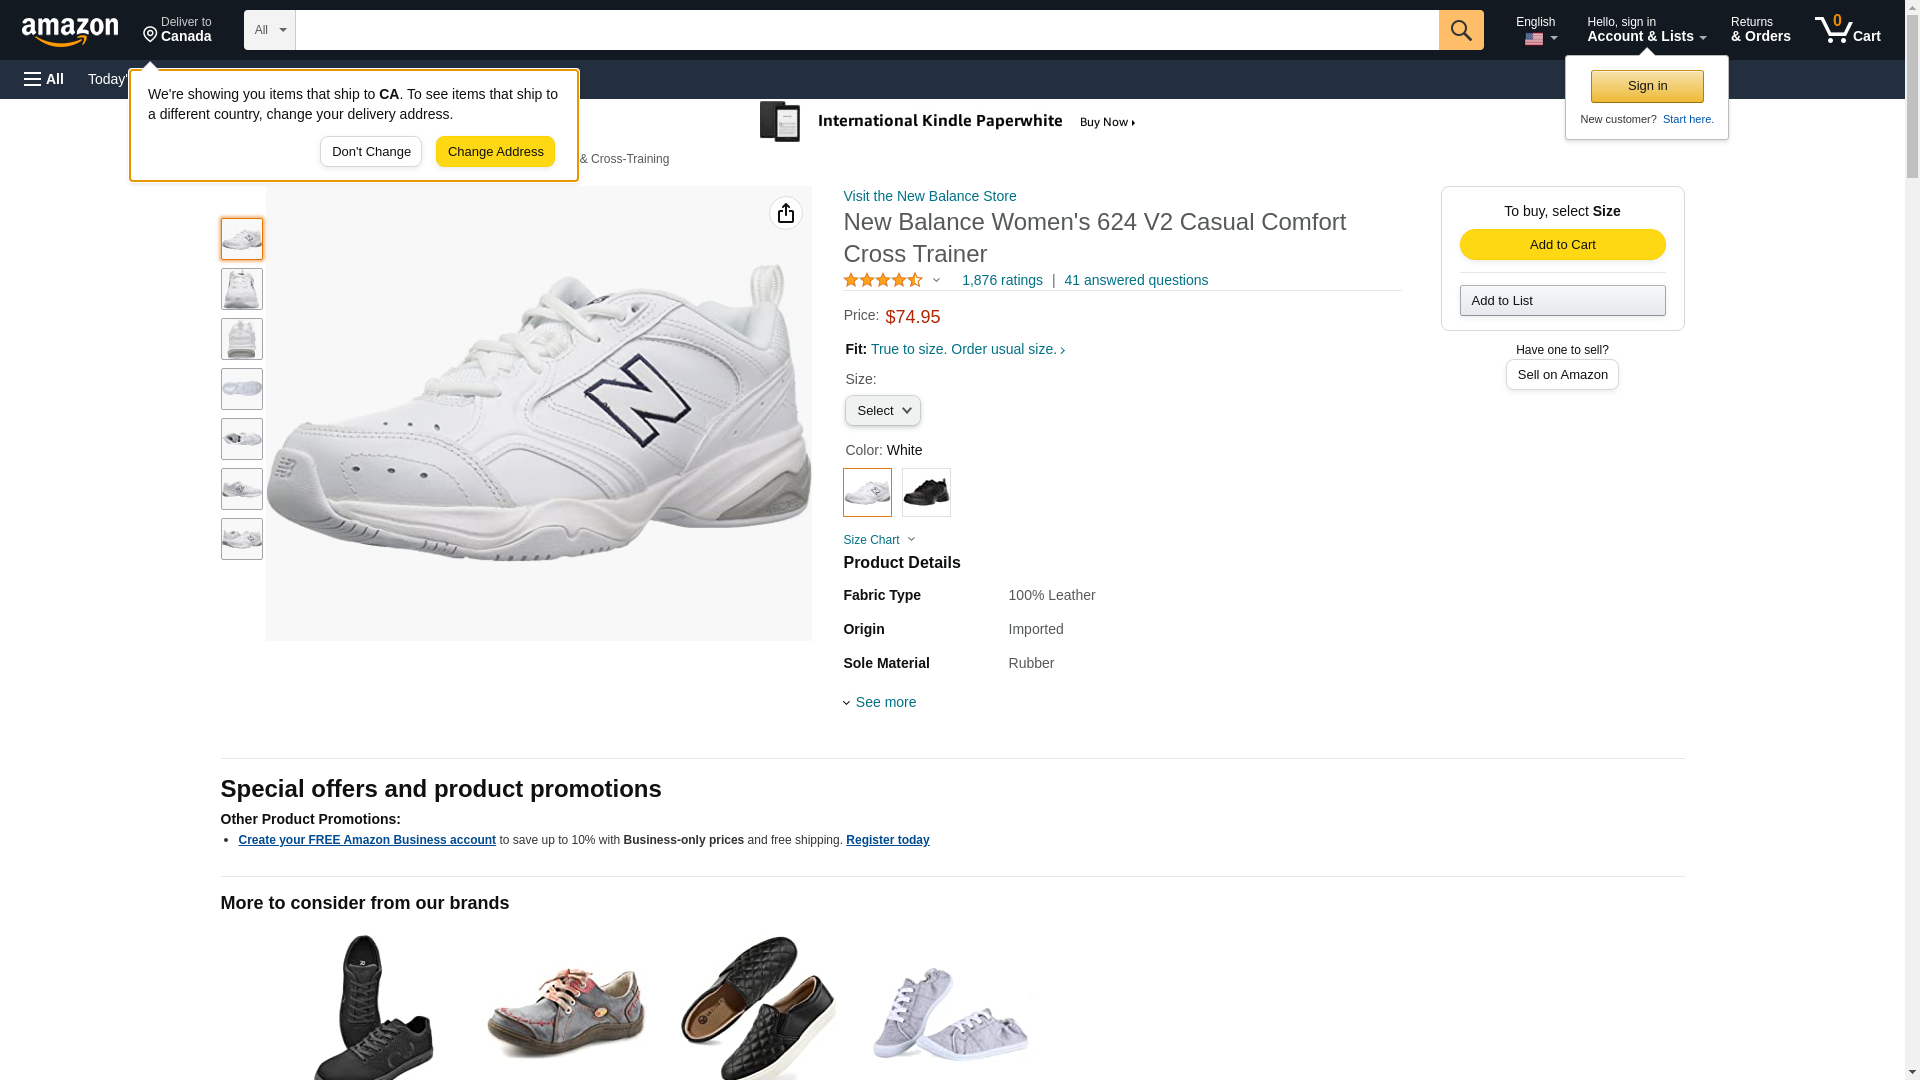Click the 1,876 ratings link
The width and height of the screenshot is (1920, 1080).
coord(1002,281)
